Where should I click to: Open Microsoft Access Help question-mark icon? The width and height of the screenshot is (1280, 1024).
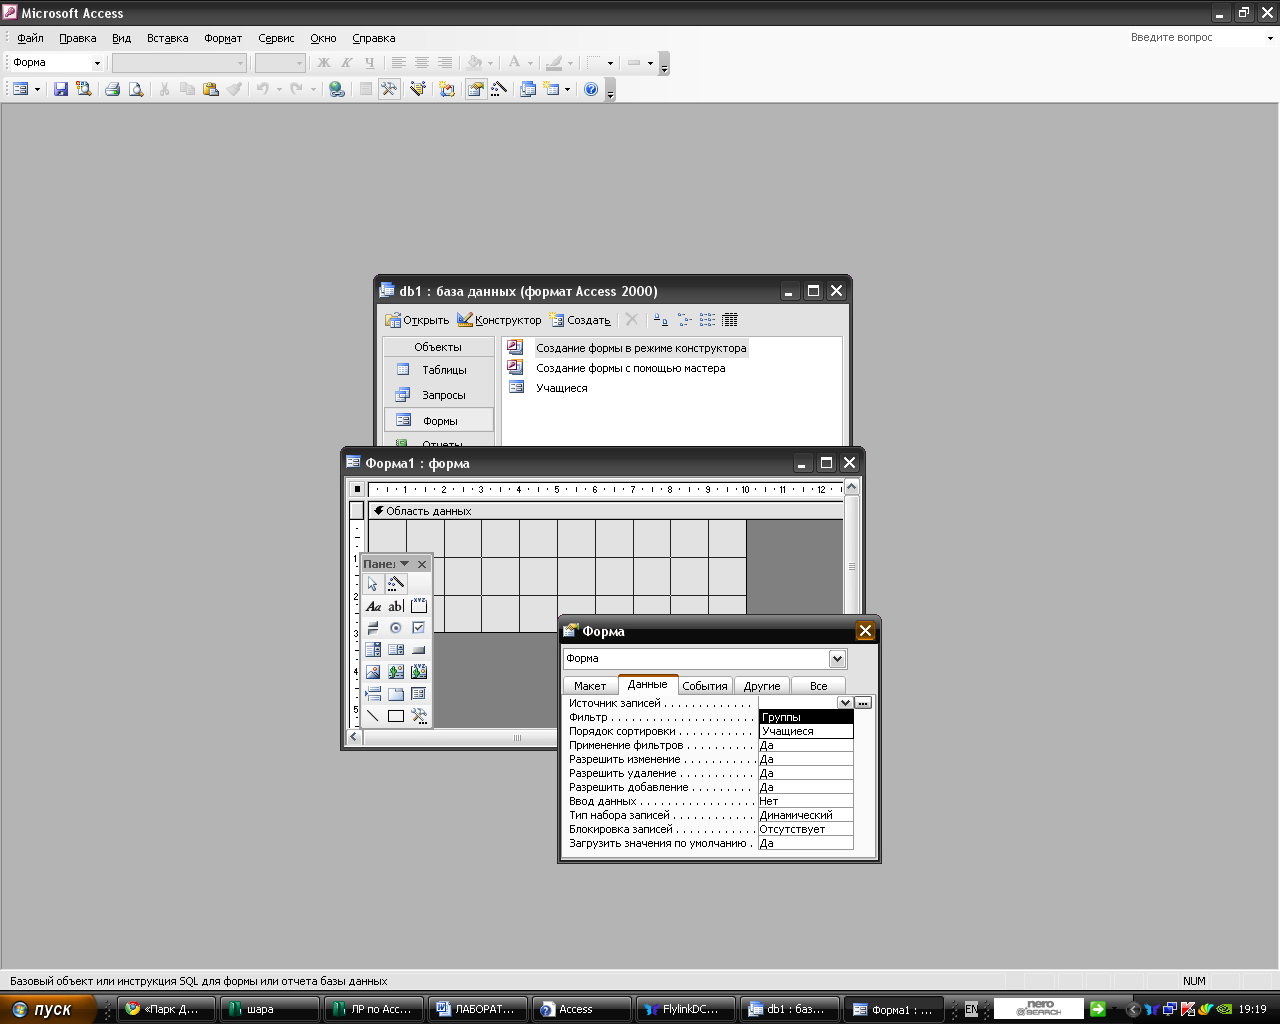(x=591, y=89)
